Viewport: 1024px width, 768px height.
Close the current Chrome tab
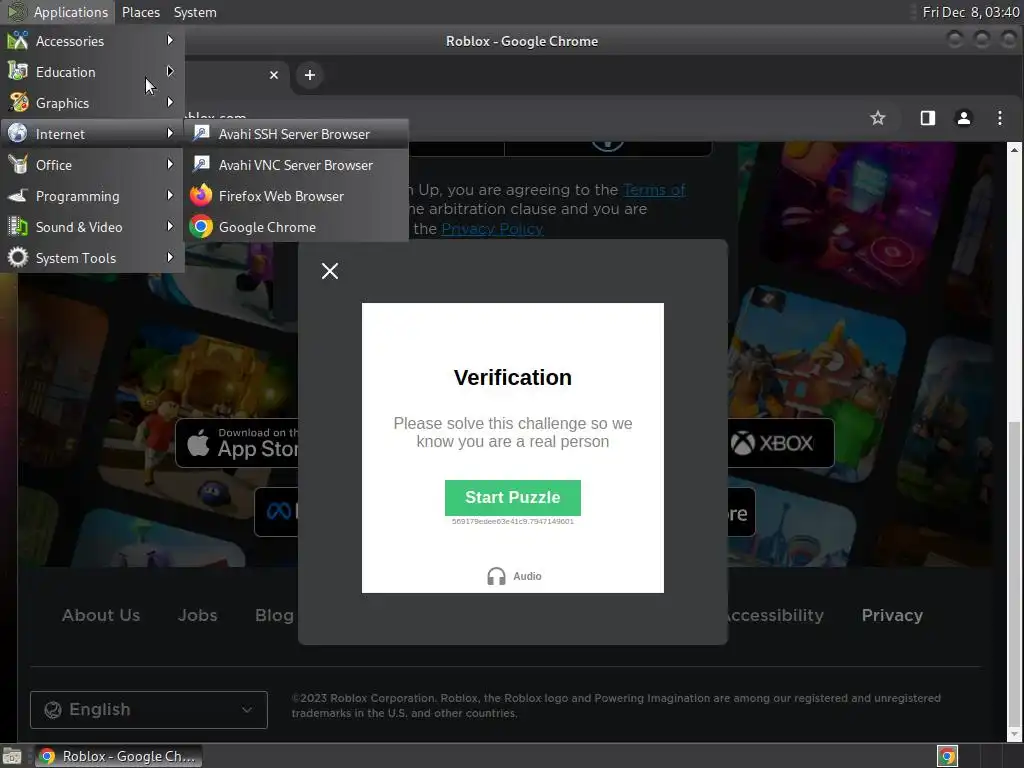(x=274, y=75)
